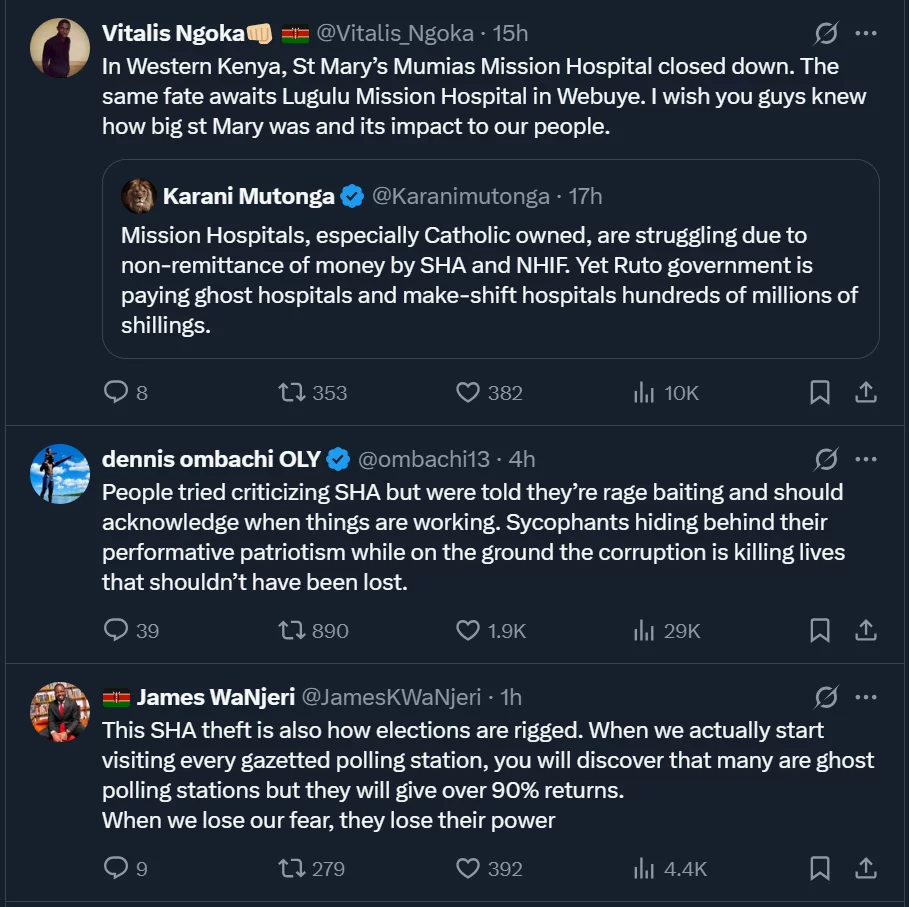
Task: Share Vitalis Ngoka's post
Action: (866, 393)
